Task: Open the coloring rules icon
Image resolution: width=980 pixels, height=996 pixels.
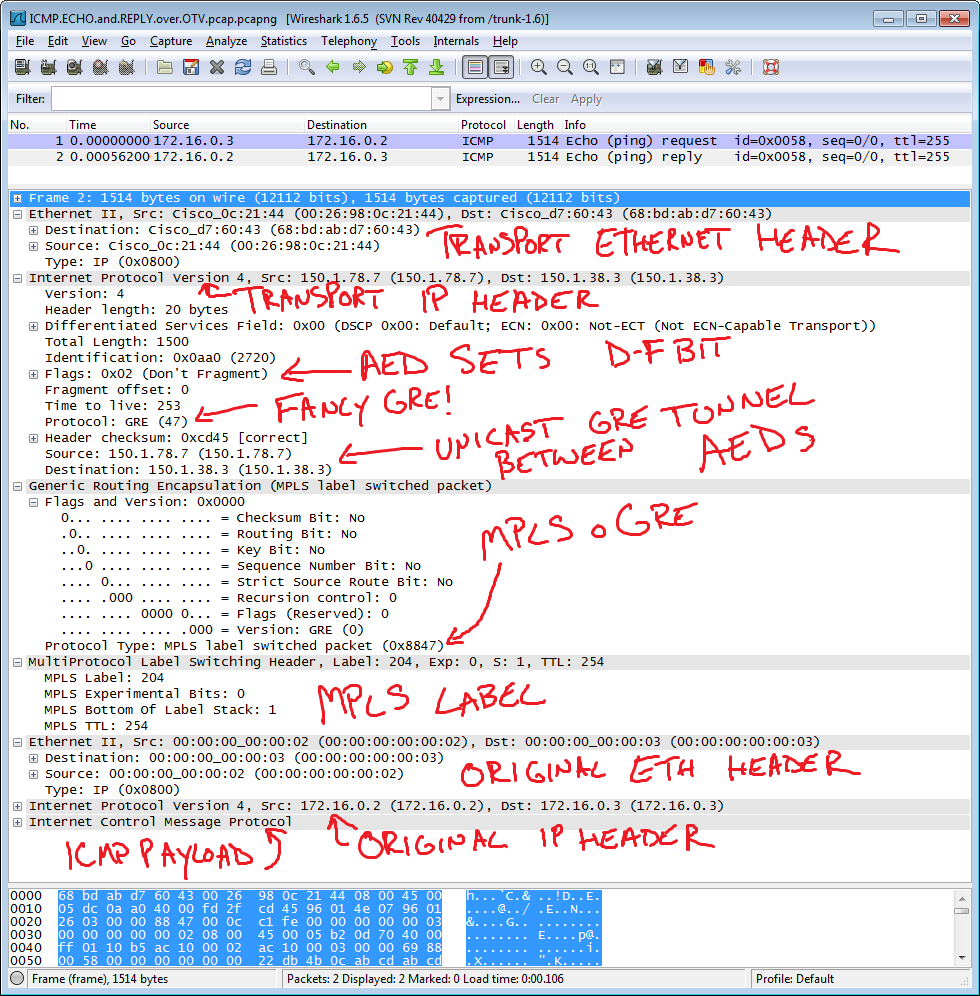Action: click(x=707, y=68)
